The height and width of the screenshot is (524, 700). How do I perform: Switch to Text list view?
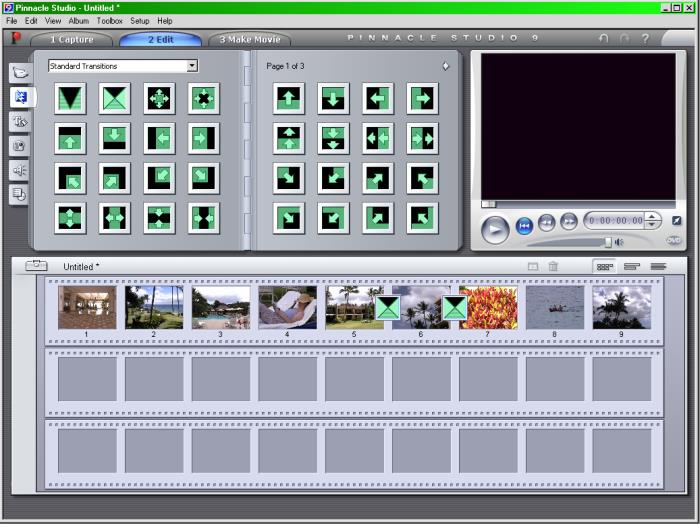point(658,267)
